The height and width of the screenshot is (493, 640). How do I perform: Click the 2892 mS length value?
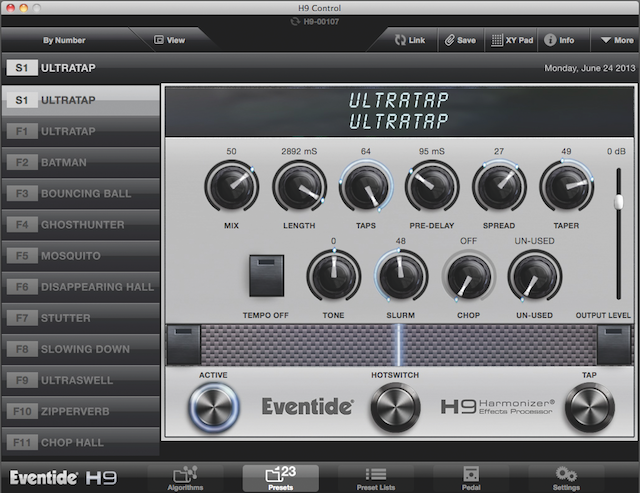(x=299, y=151)
